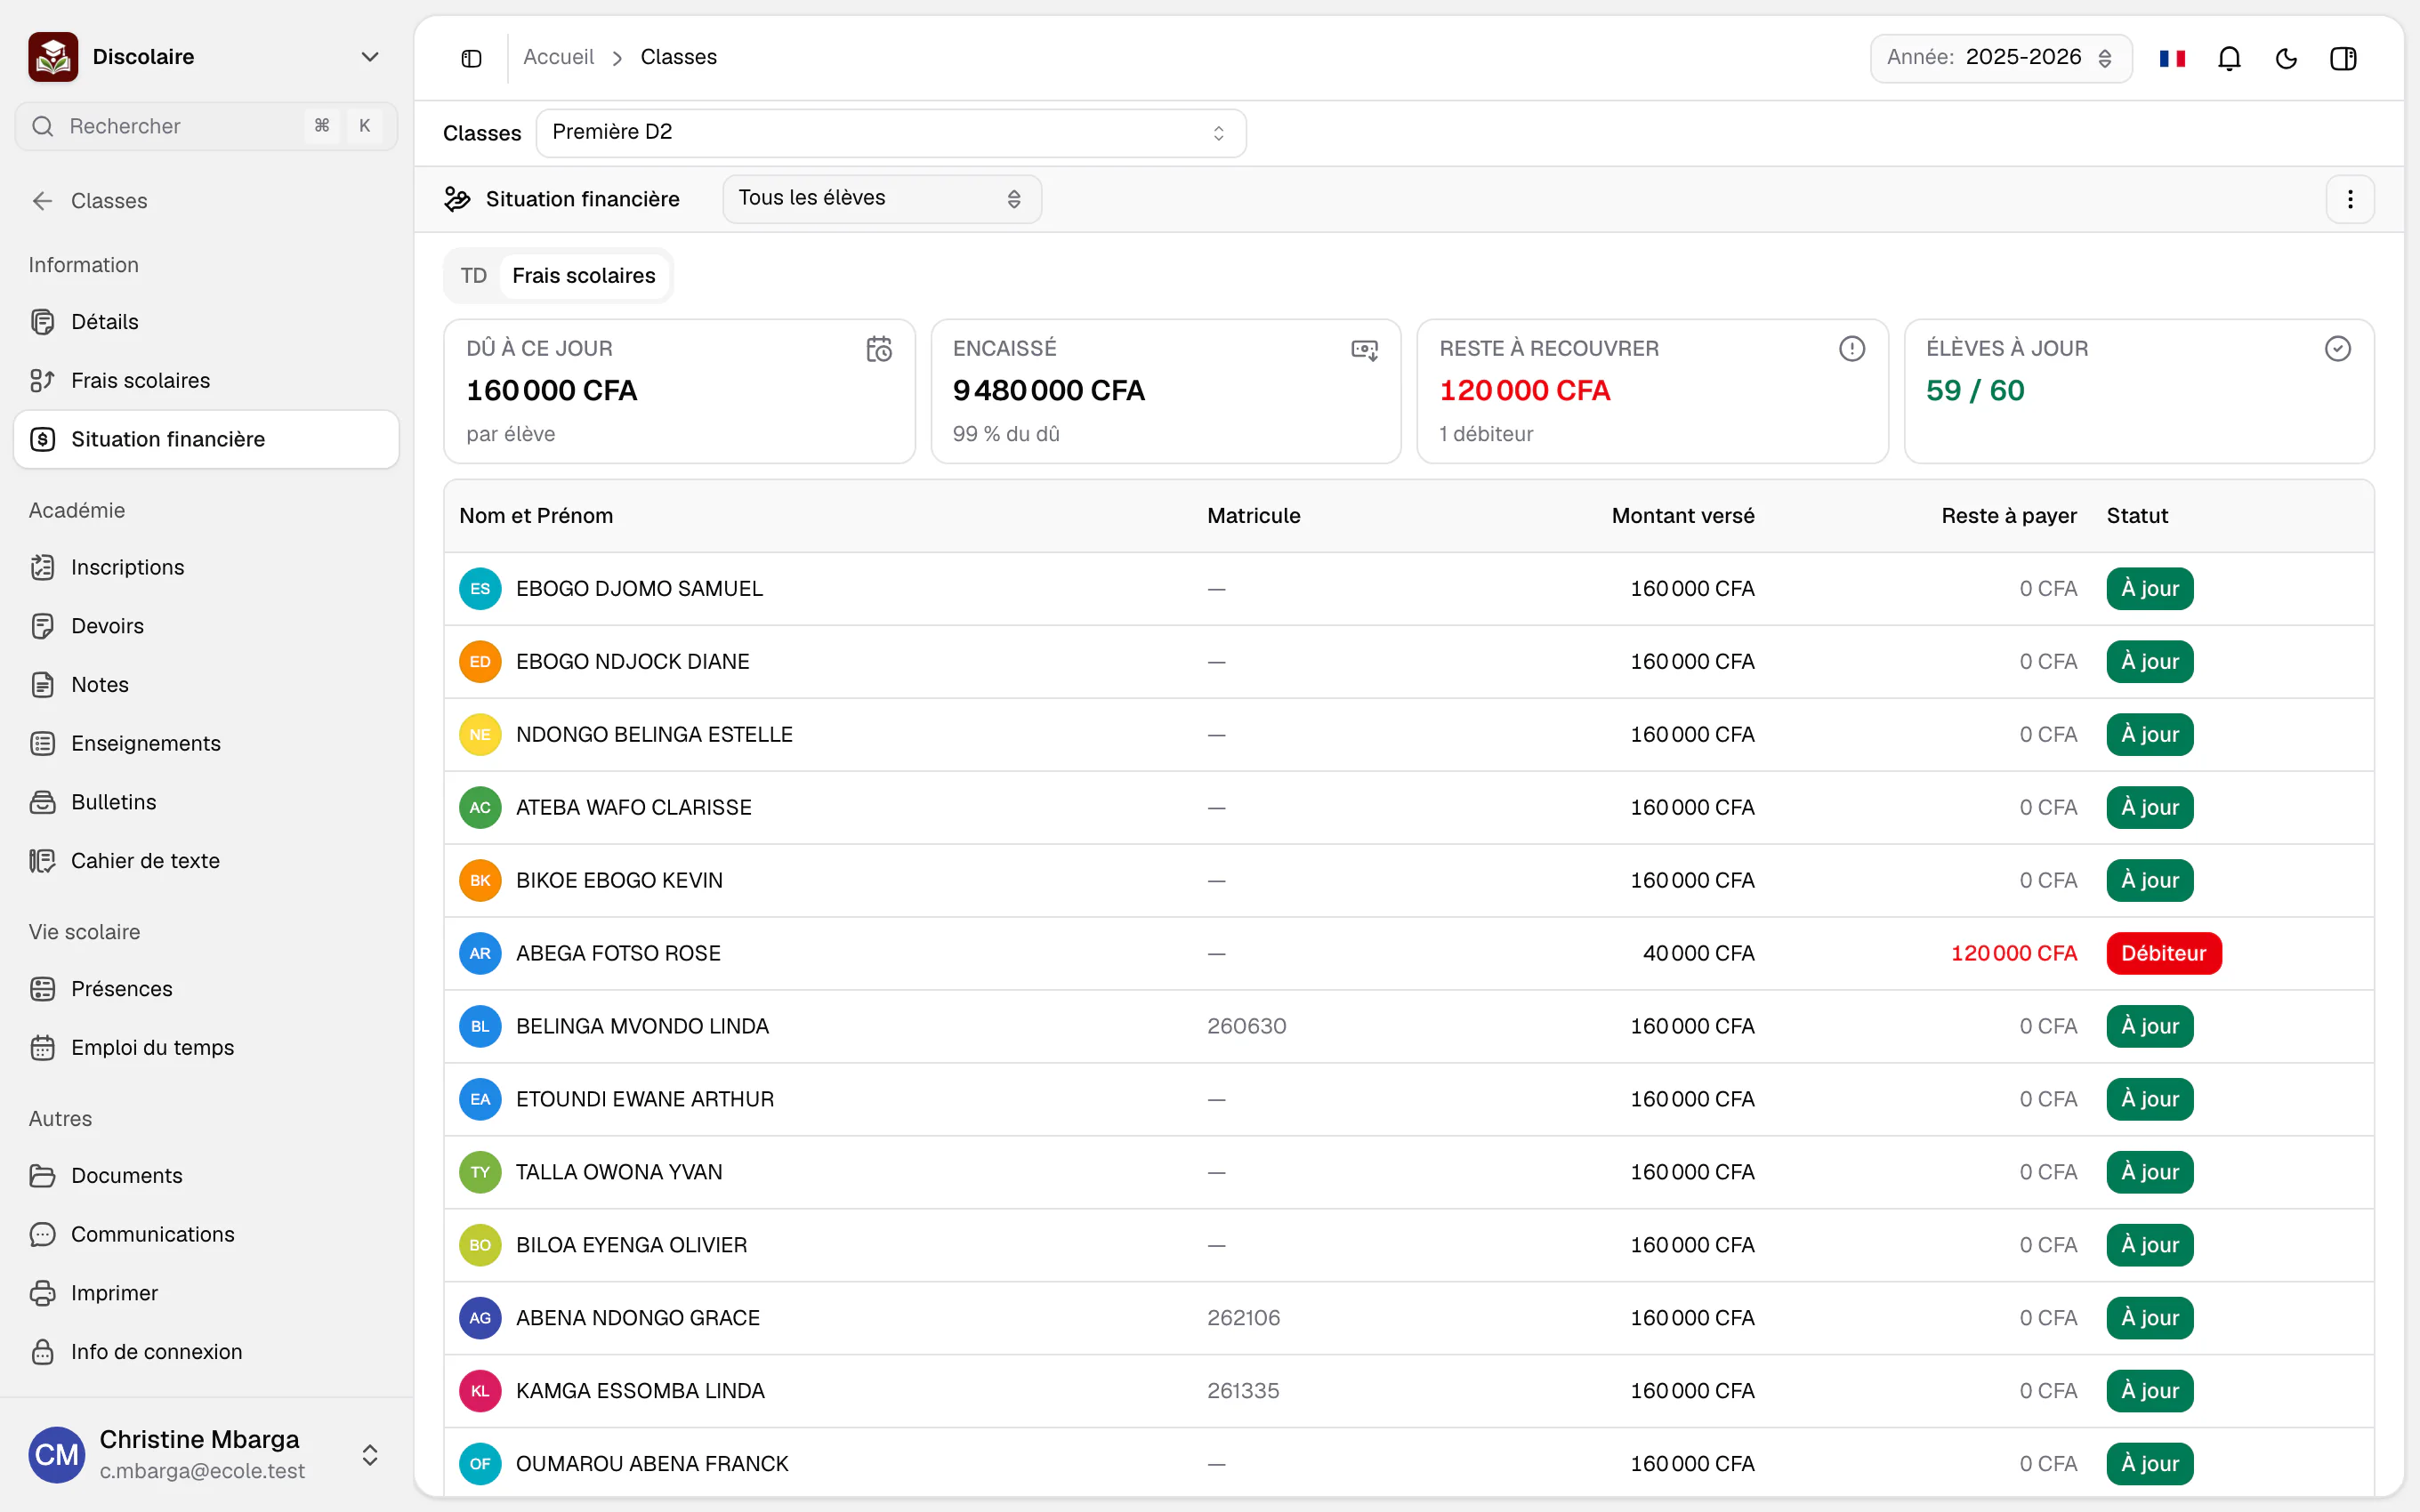Click the calendar-clock icon on Dû à ce jour card
Image resolution: width=2420 pixels, height=1512 pixels.
(879, 349)
